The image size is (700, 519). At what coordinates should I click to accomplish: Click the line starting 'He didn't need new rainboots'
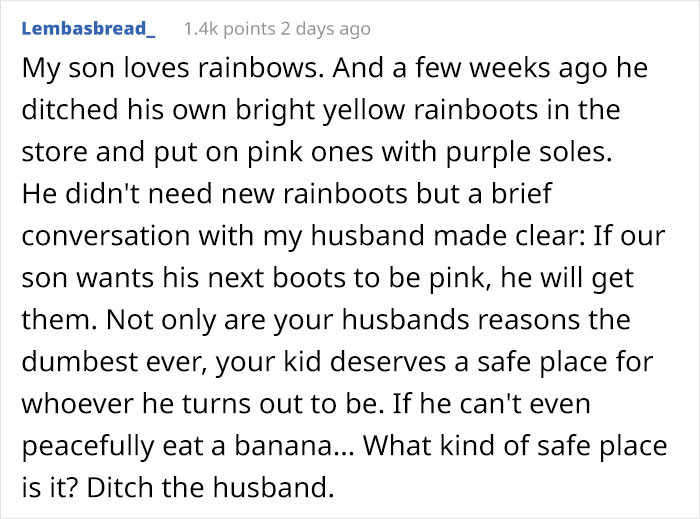(x=287, y=194)
